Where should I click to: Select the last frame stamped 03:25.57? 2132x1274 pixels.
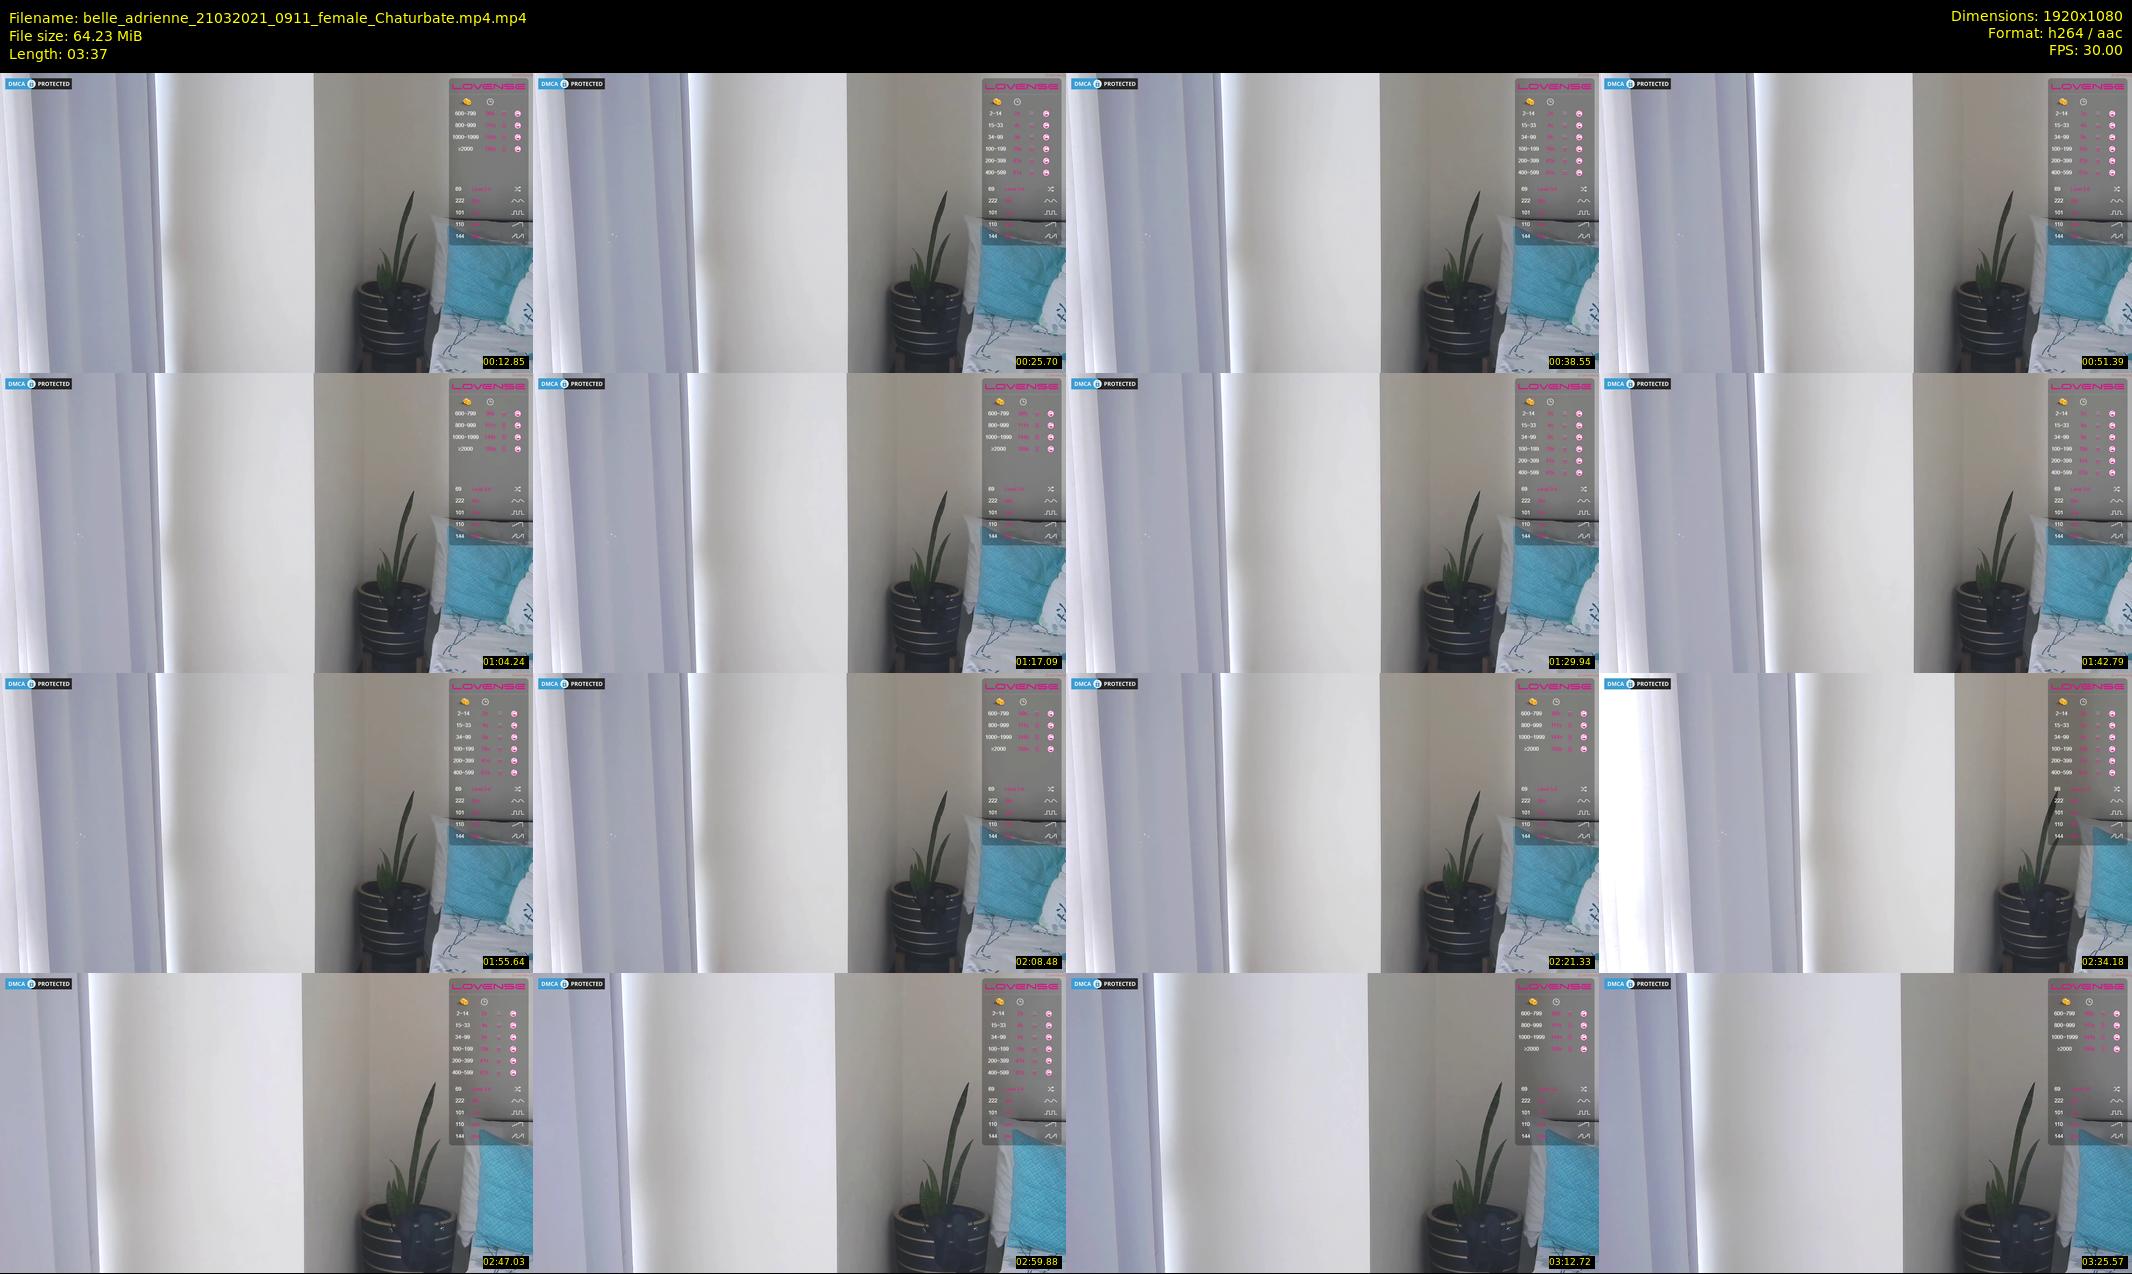pyautogui.click(x=1865, y=1123)
